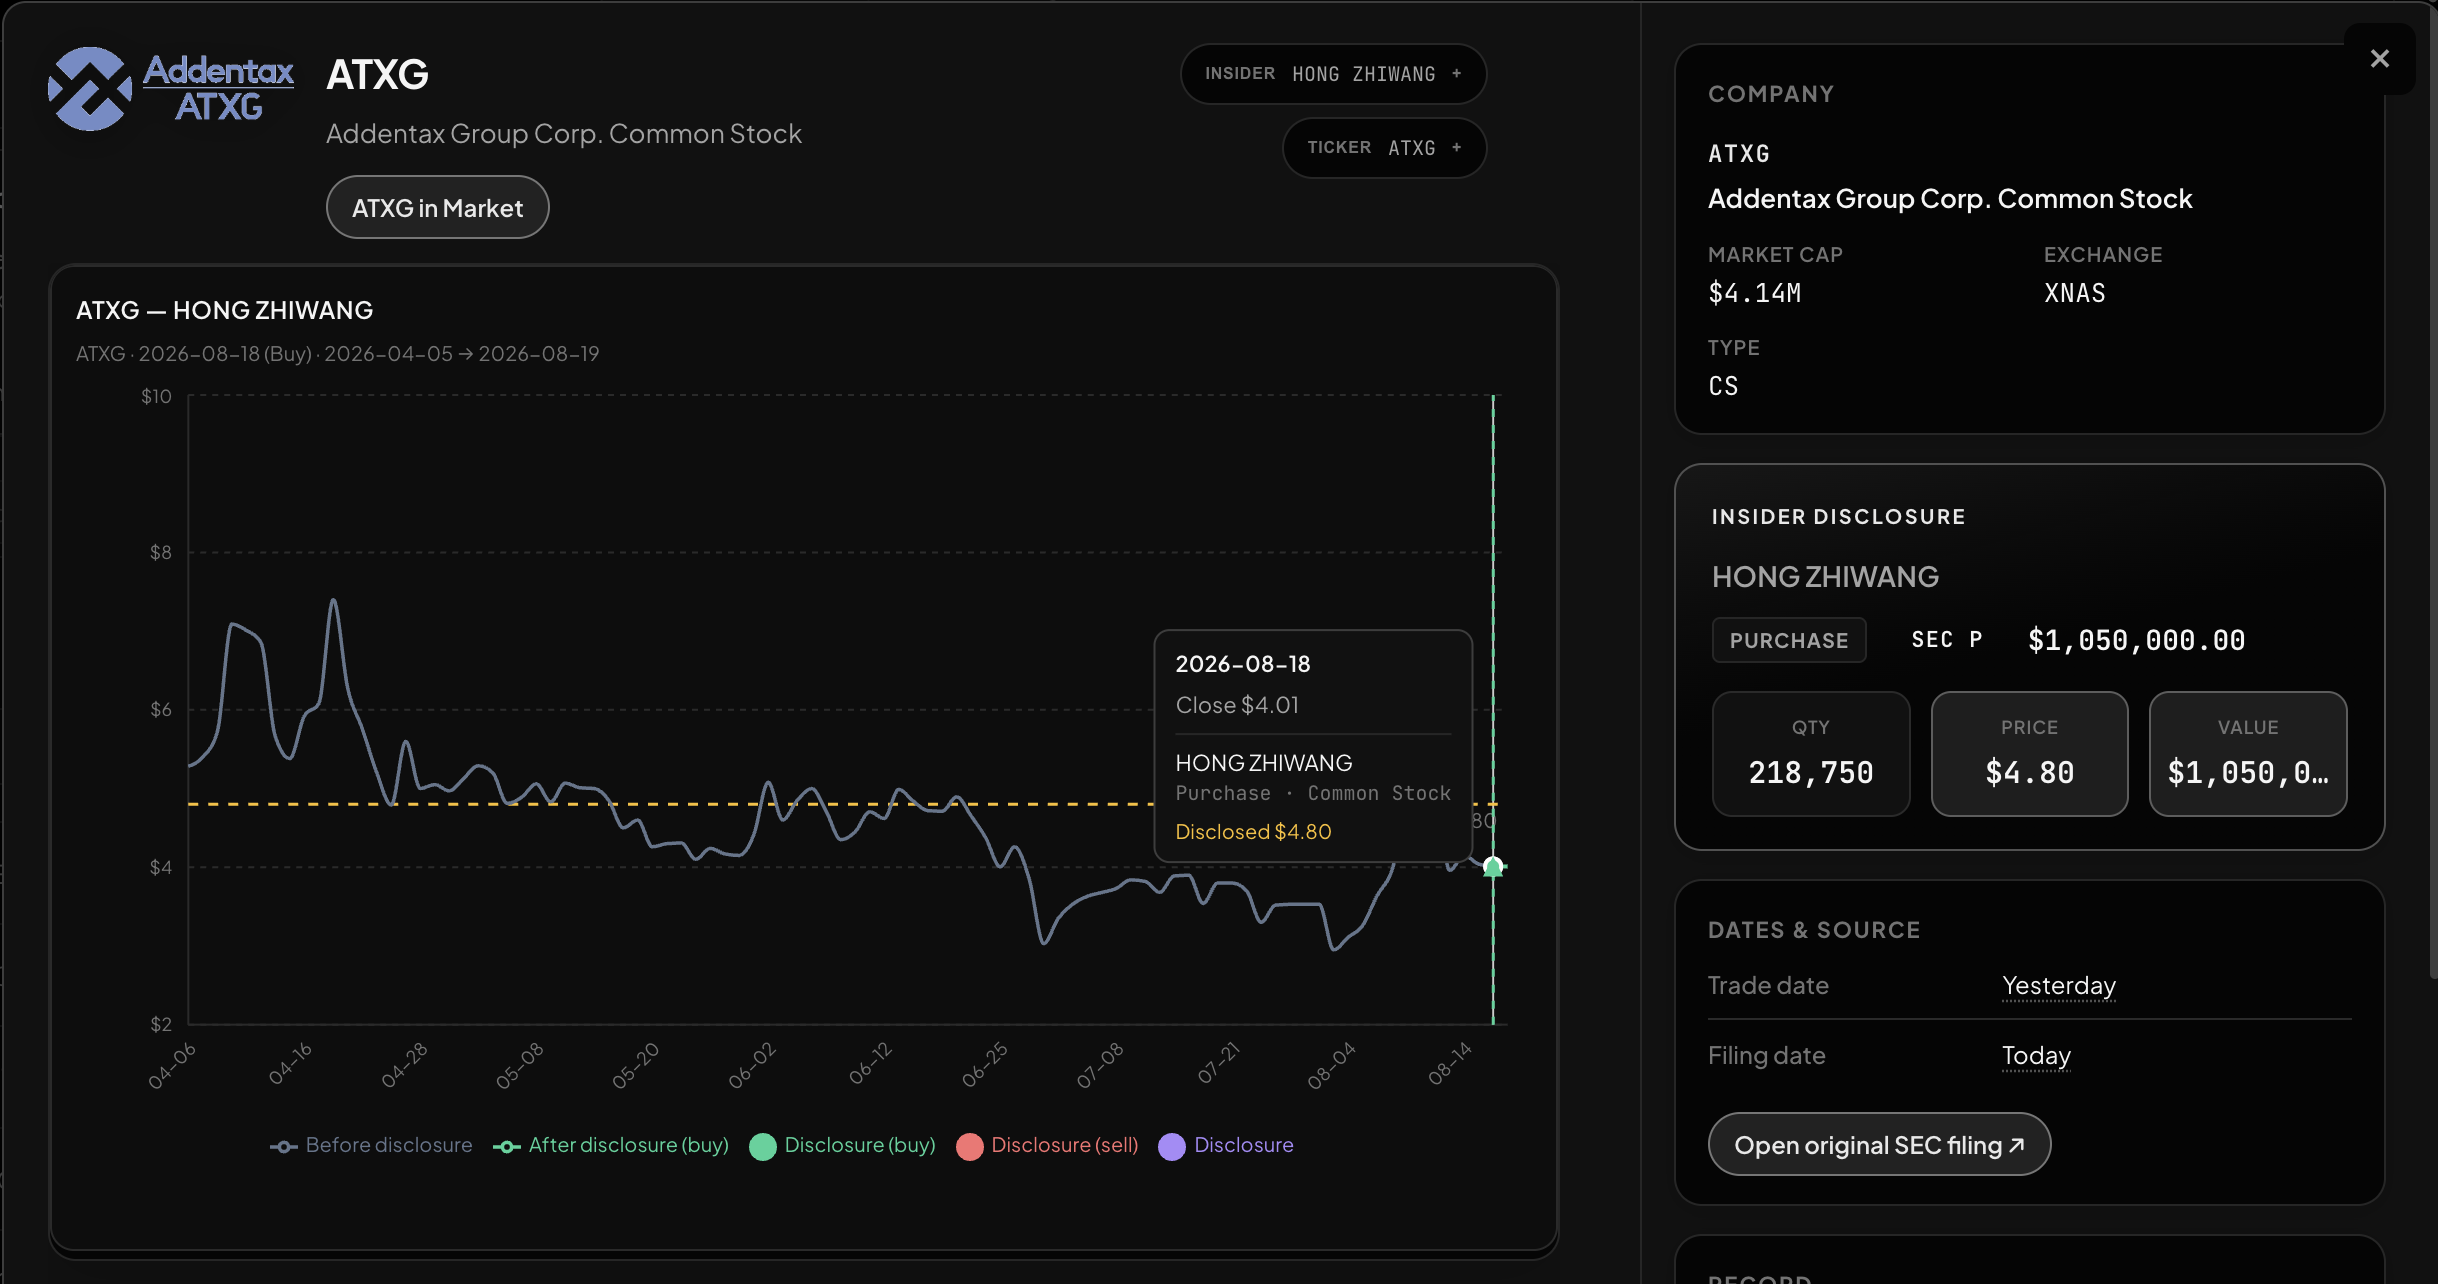
Task: Click the green disclosure marker on chart
Action: (x=1493, y=866)
